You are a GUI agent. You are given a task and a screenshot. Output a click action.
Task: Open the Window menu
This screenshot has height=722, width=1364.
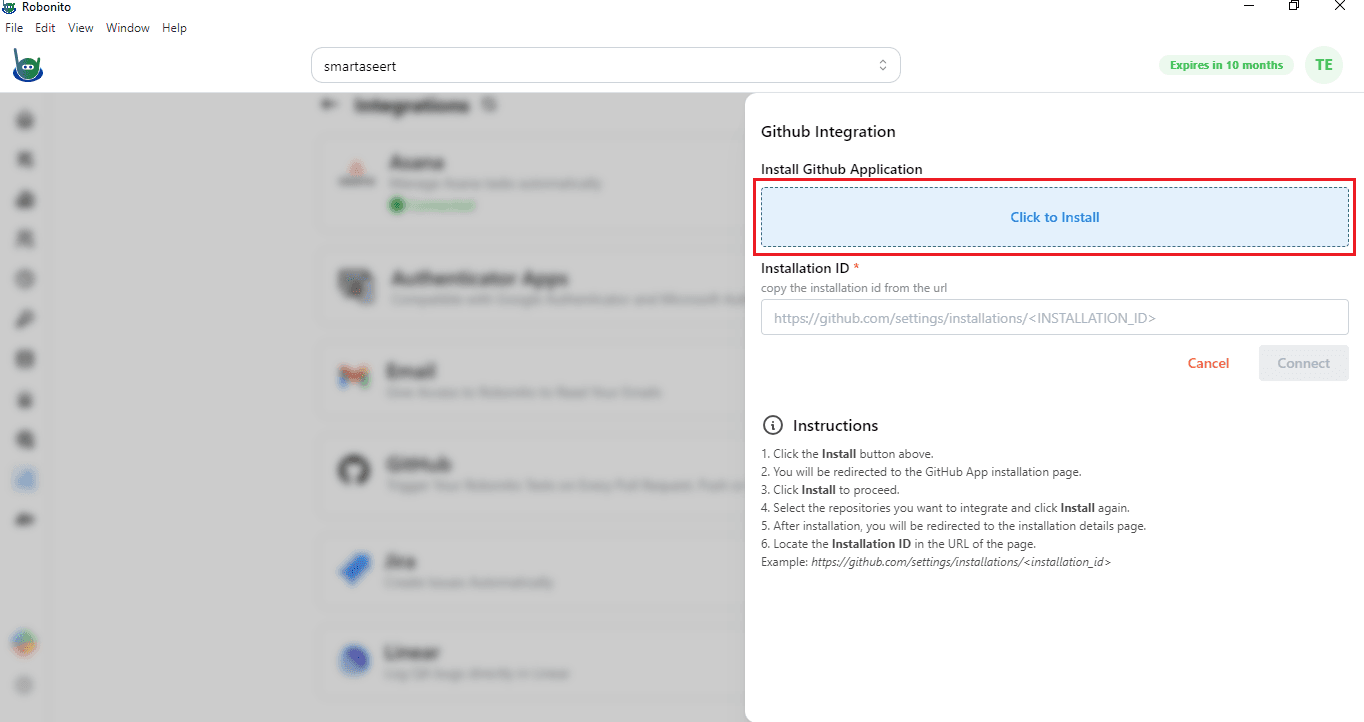pyautogui.click(x=128, y=28)
